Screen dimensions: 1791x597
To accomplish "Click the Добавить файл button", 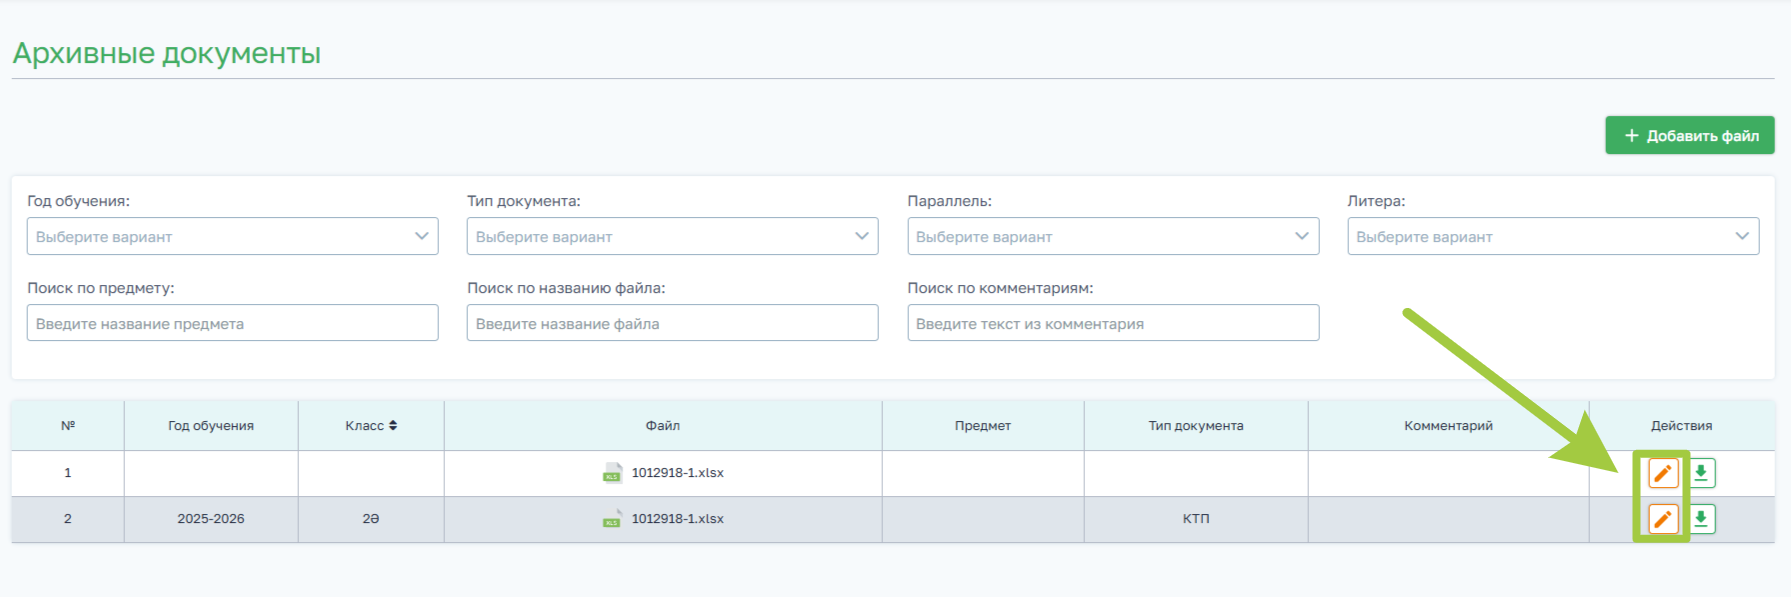I will pyautogui.click(x=1690, y=135).
